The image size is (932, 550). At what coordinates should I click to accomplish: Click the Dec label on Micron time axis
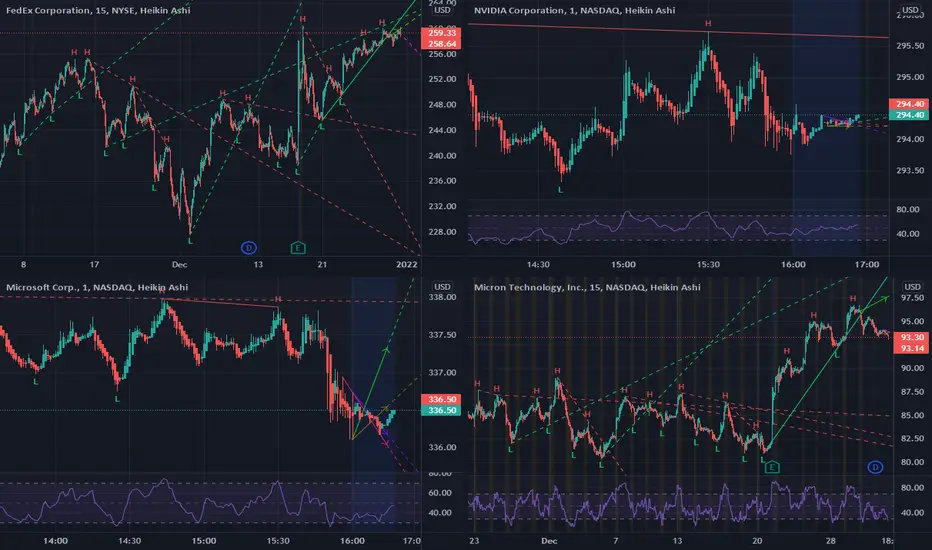click(x=549, y=541)
